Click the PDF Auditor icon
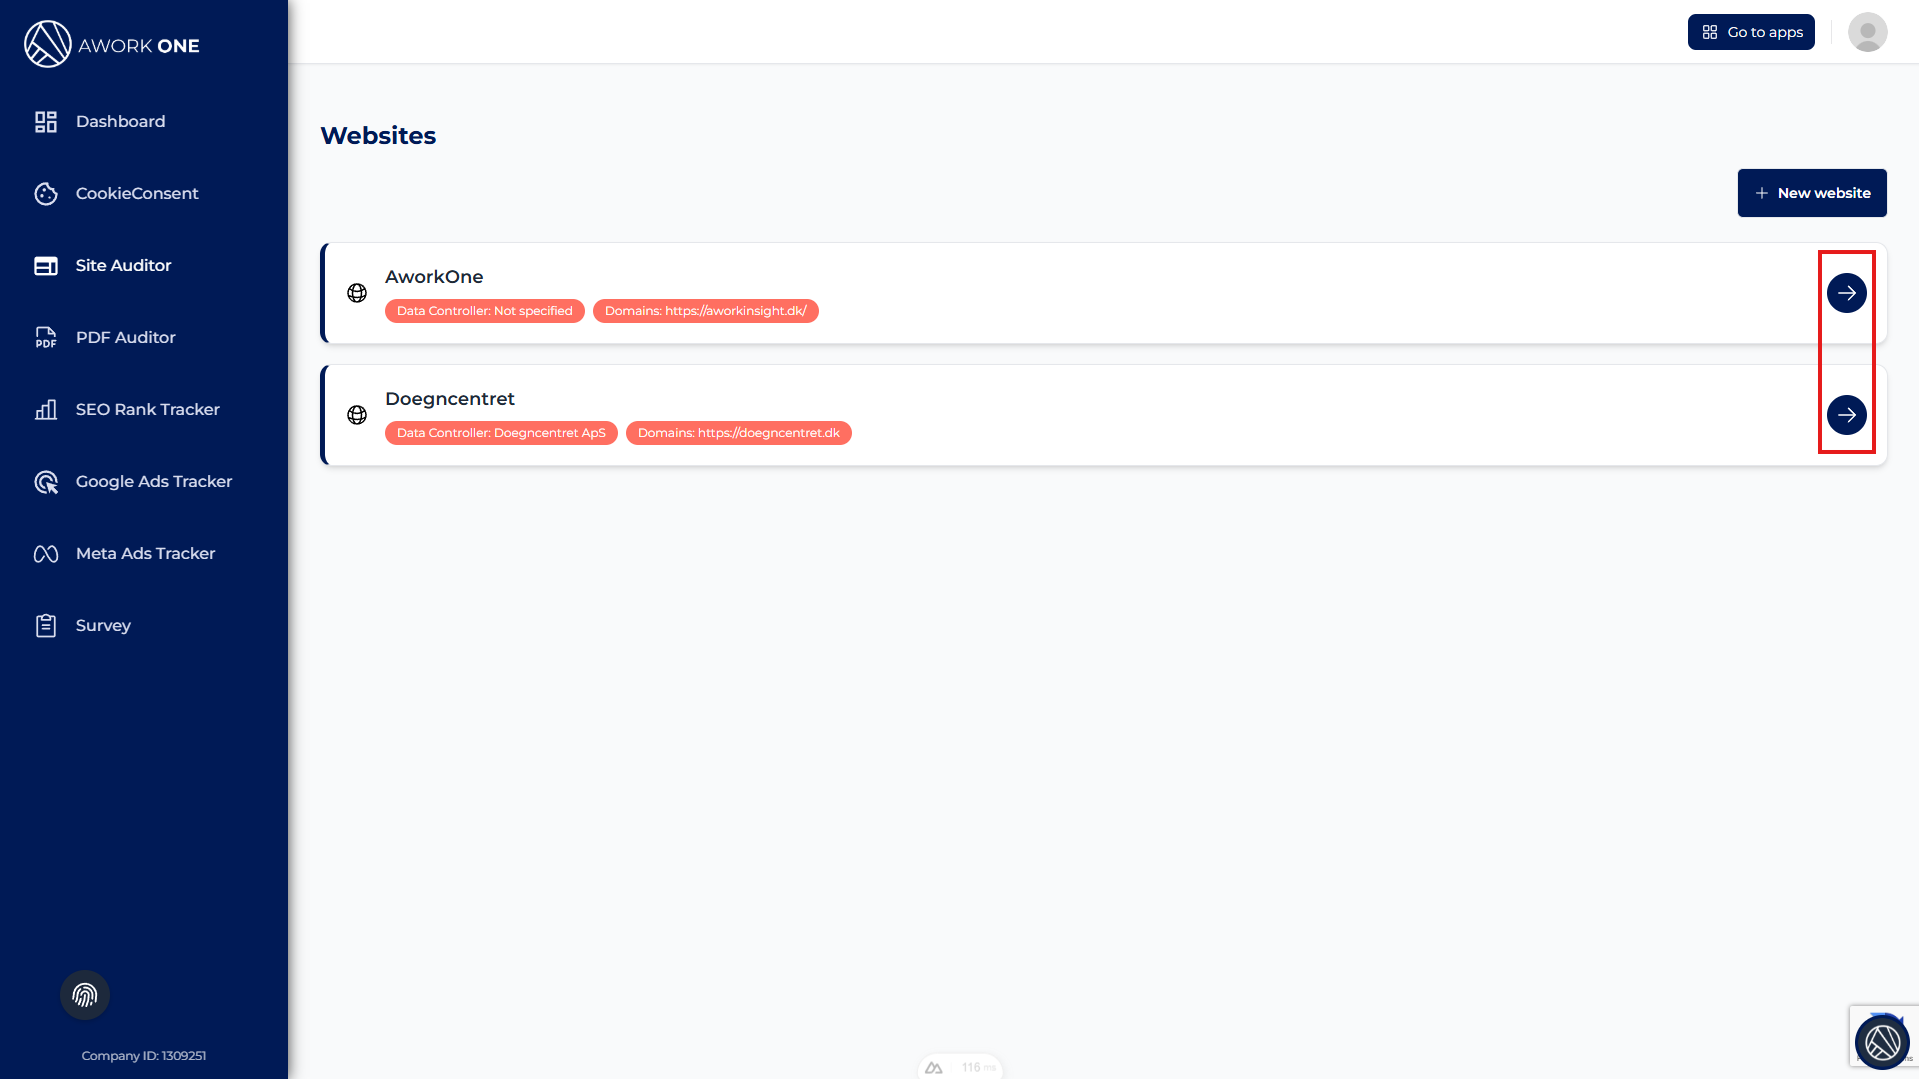This screenshot has height=1079, width=1919. [46, 337]
